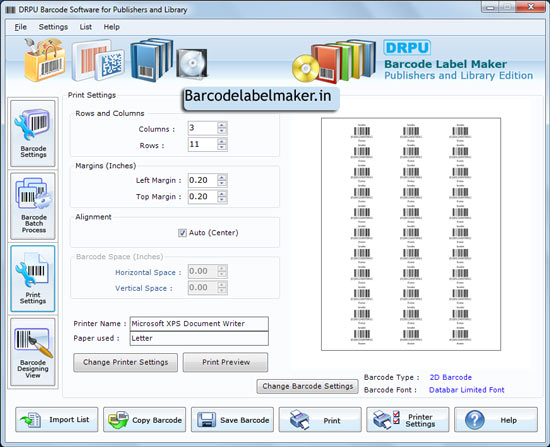Viewport: 550px width, 447px height.
Task: Increase the Rows value with up arrow
Action: click(222, 141)
